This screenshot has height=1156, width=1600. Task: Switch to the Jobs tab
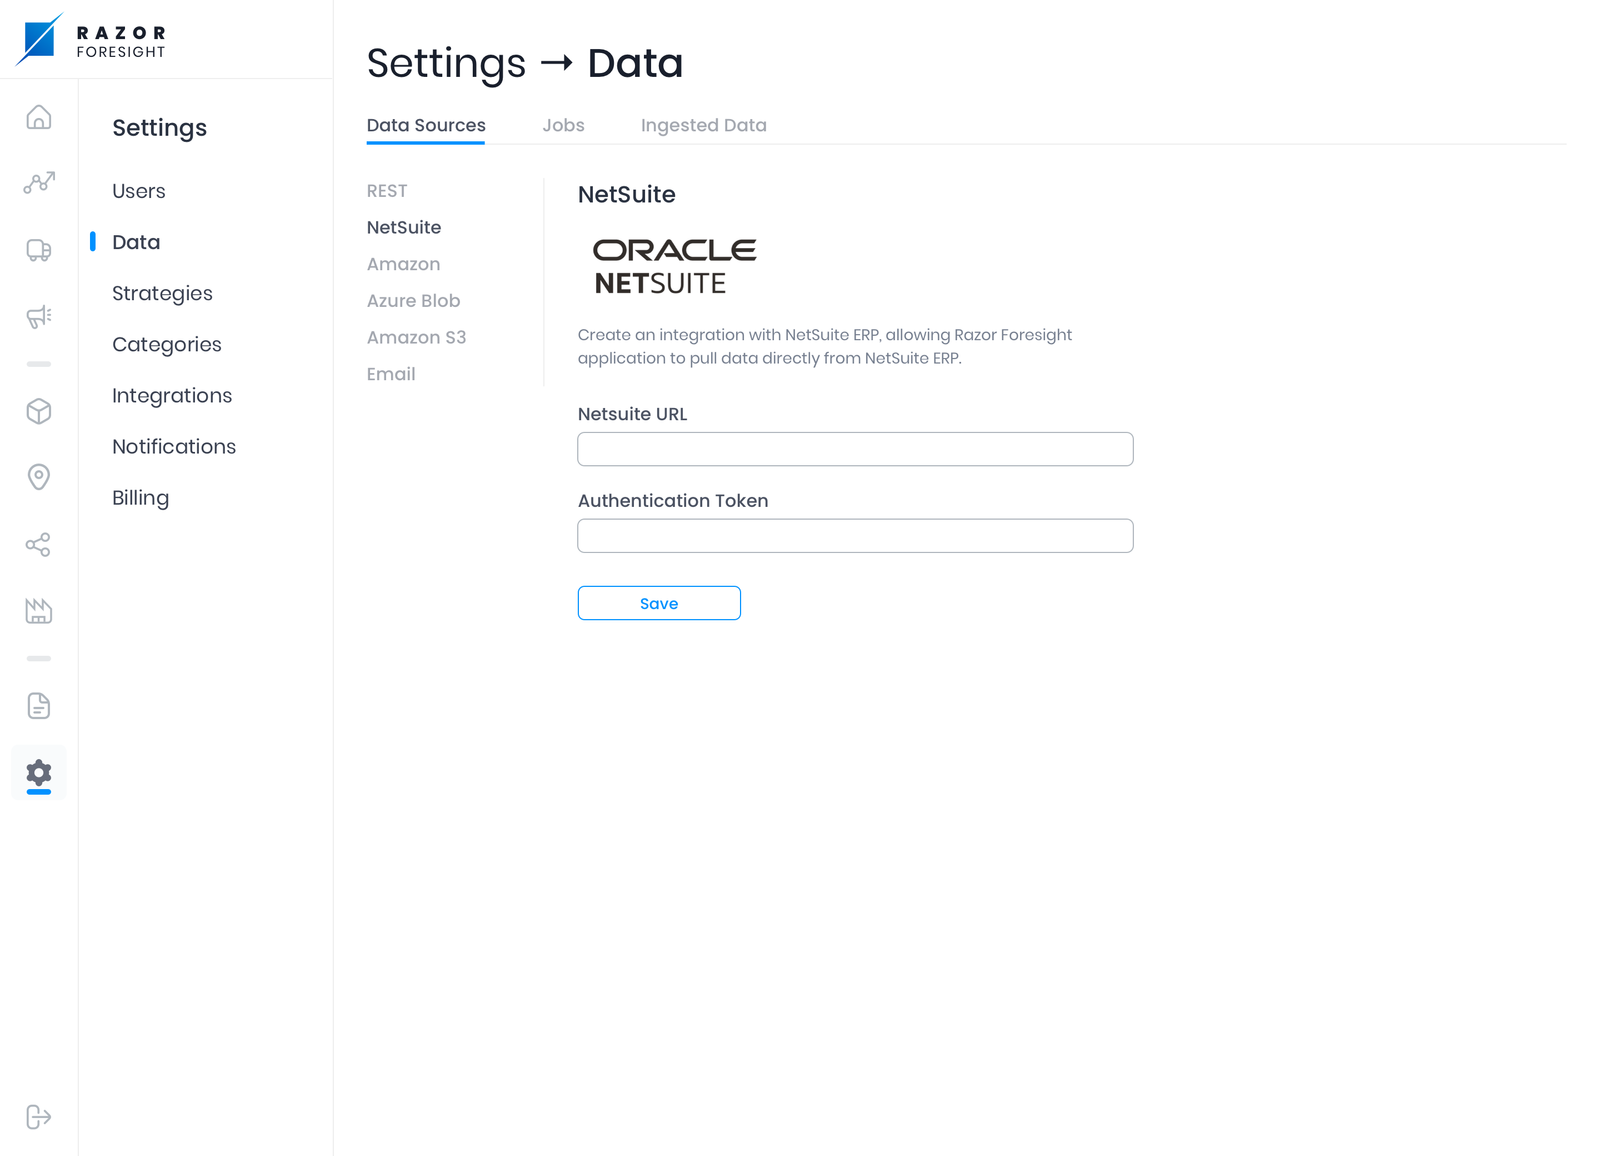(563, 125)
